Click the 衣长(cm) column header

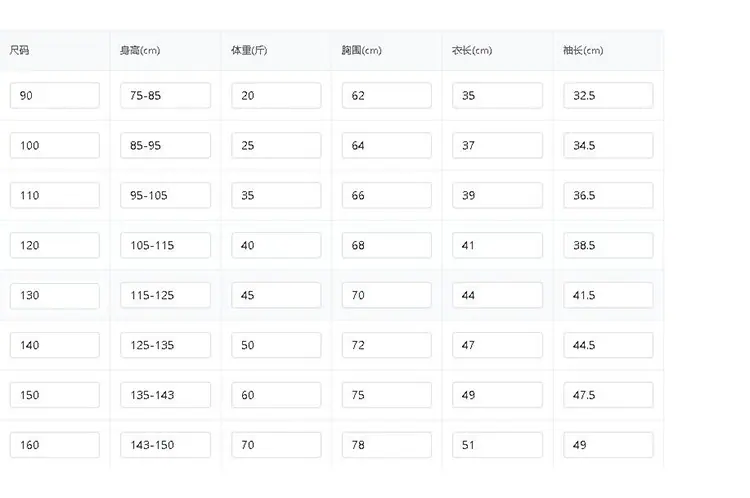click(472, 50)
